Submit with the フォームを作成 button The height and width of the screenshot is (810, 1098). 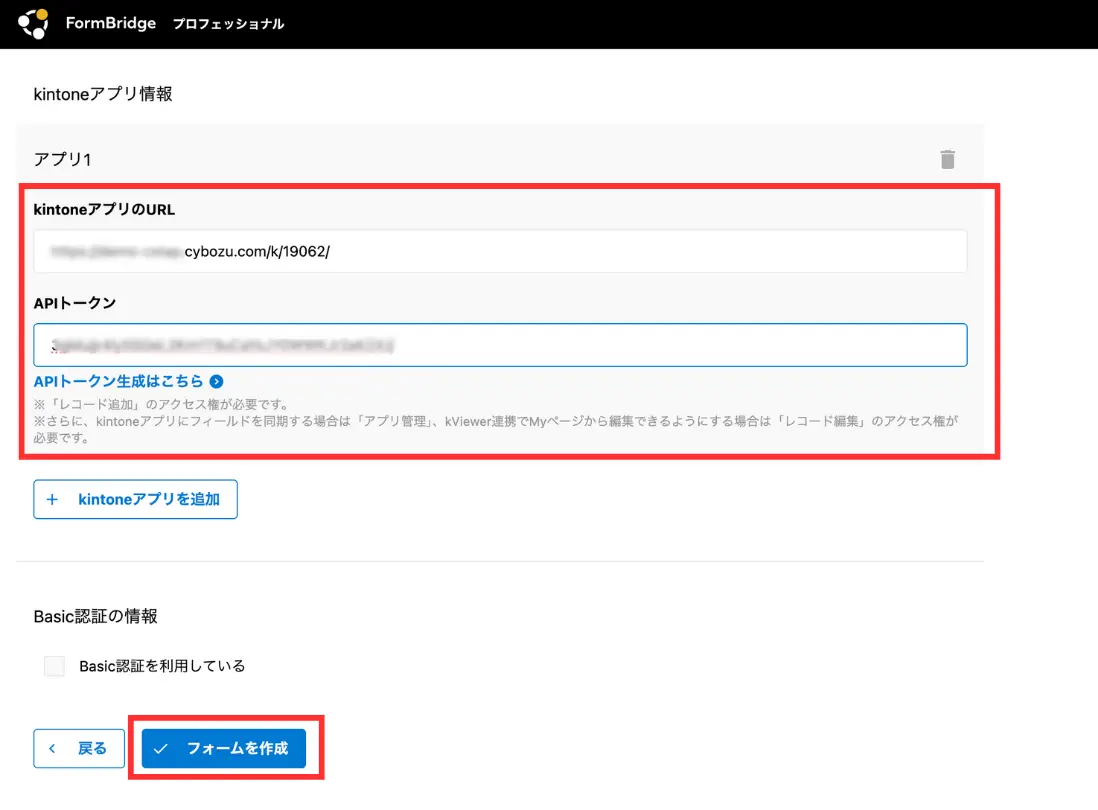pos(223,748)
